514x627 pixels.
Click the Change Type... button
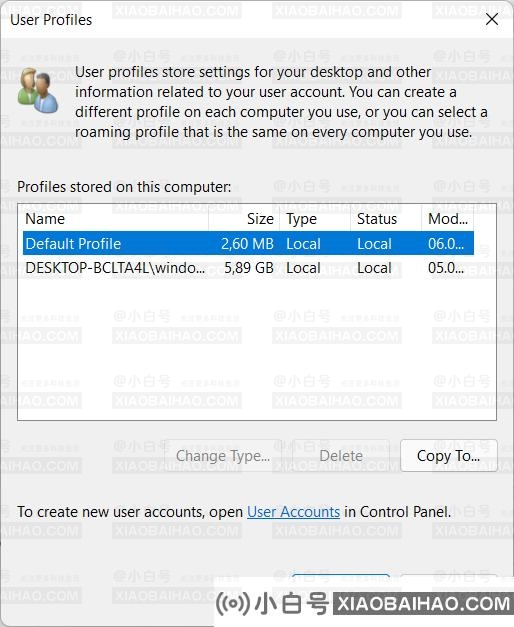(223, 455)
